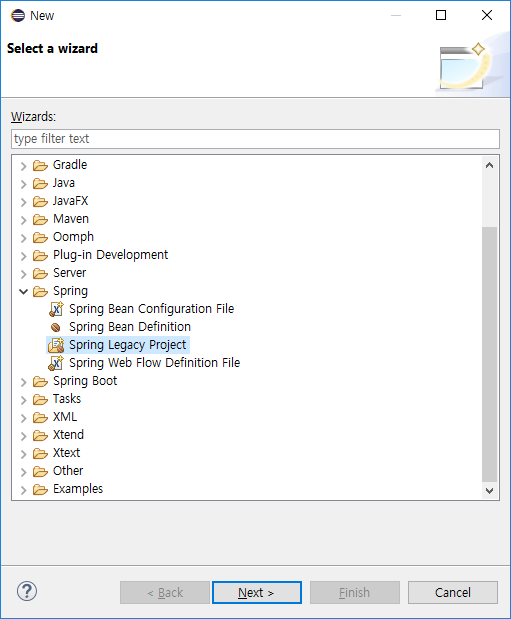Click the Next button
This screenshot has height=619, width=511.
(x=257, y=592)
